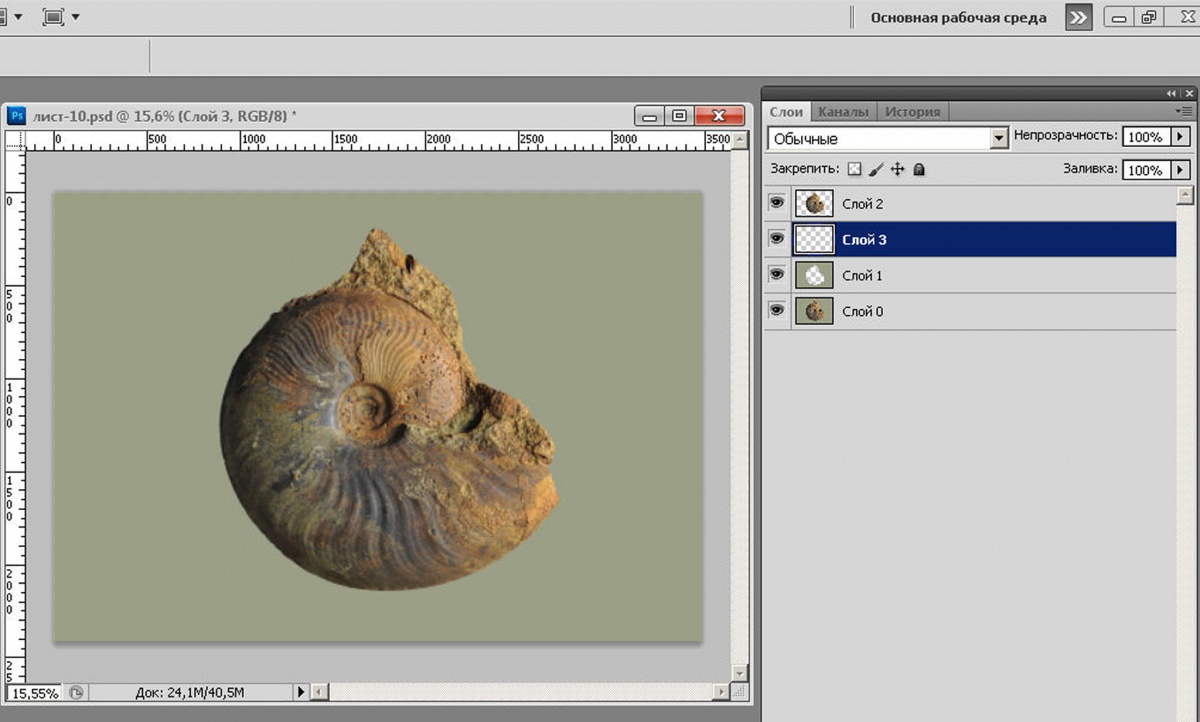The width and height of the screenshot is (1200, 722).
Task: Click the zoom percentage field 15,55%
Action: pyautogui.click(x=34, y=692)
